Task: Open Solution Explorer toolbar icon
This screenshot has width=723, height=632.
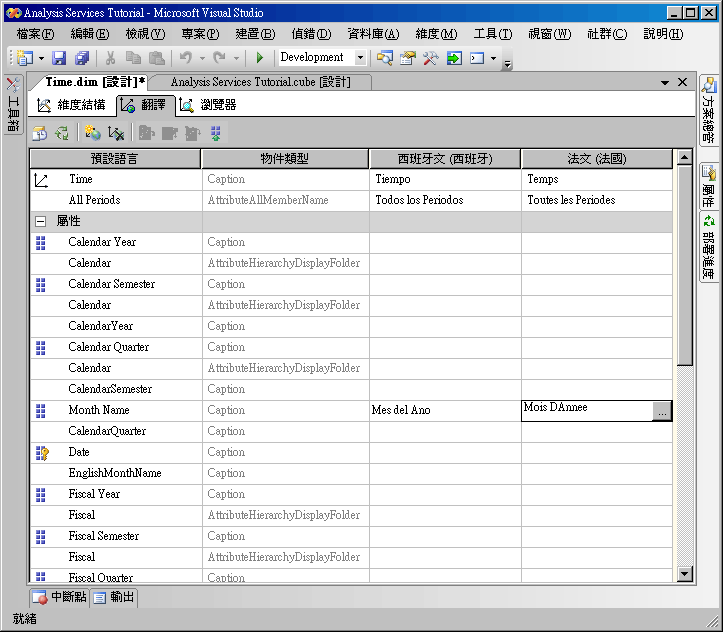Action: pos(385,58)
